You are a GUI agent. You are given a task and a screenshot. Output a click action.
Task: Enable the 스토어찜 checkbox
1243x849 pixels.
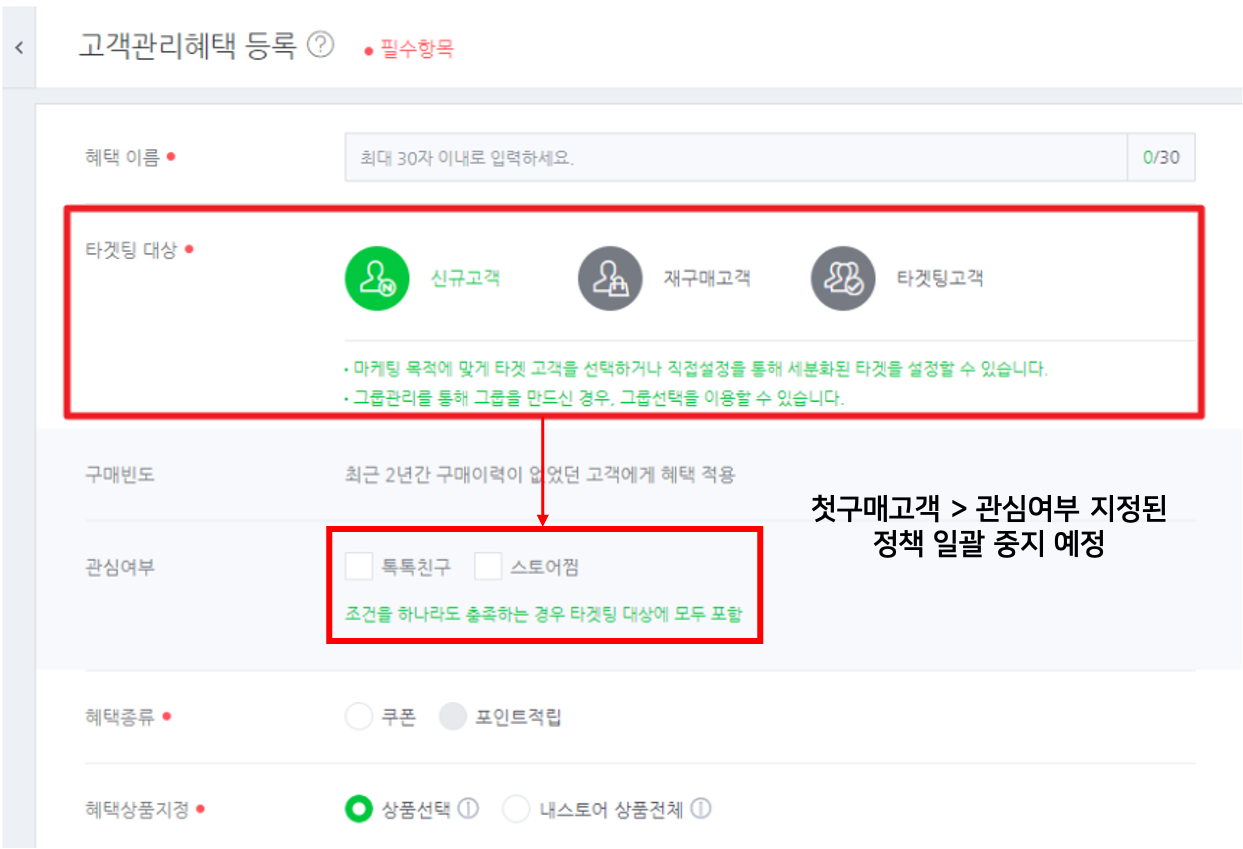(x=488, y=567)
